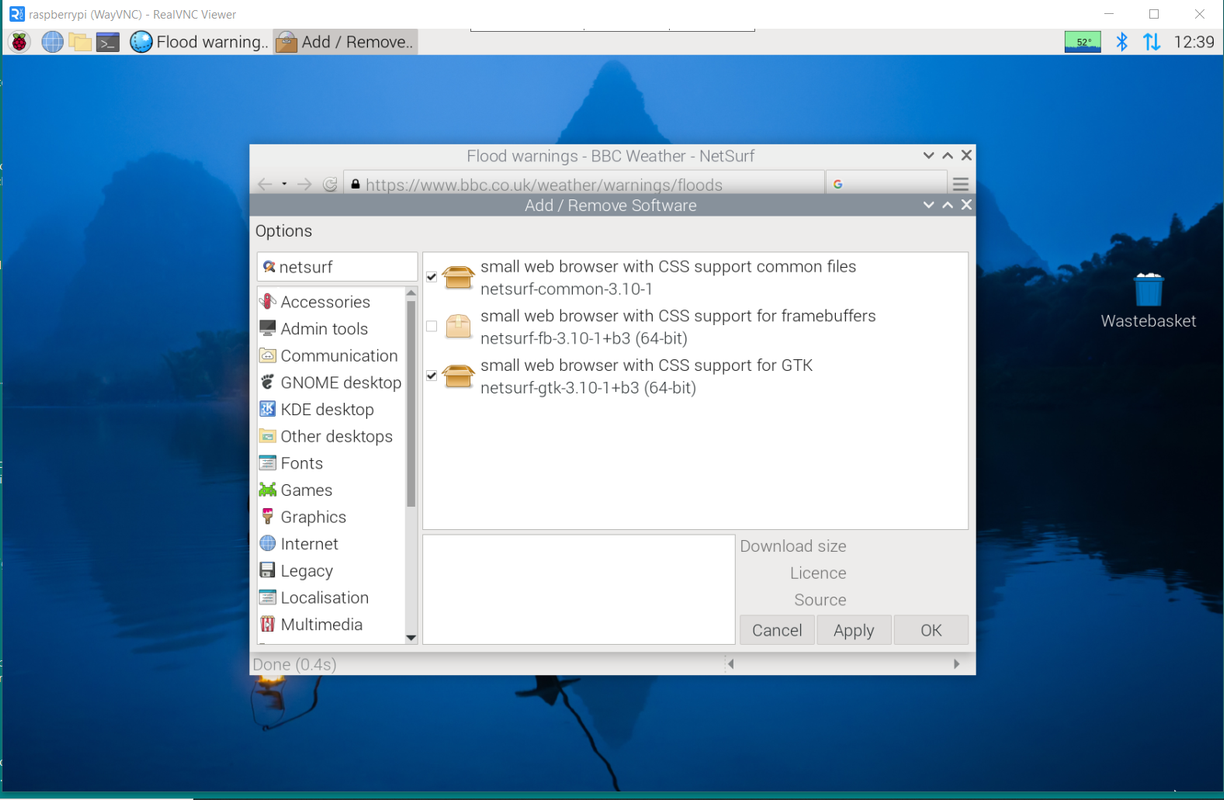1224x800 pixels.
Task: Minimize the NetSurf Flood warnings window
Action: (x=929, y=156)
